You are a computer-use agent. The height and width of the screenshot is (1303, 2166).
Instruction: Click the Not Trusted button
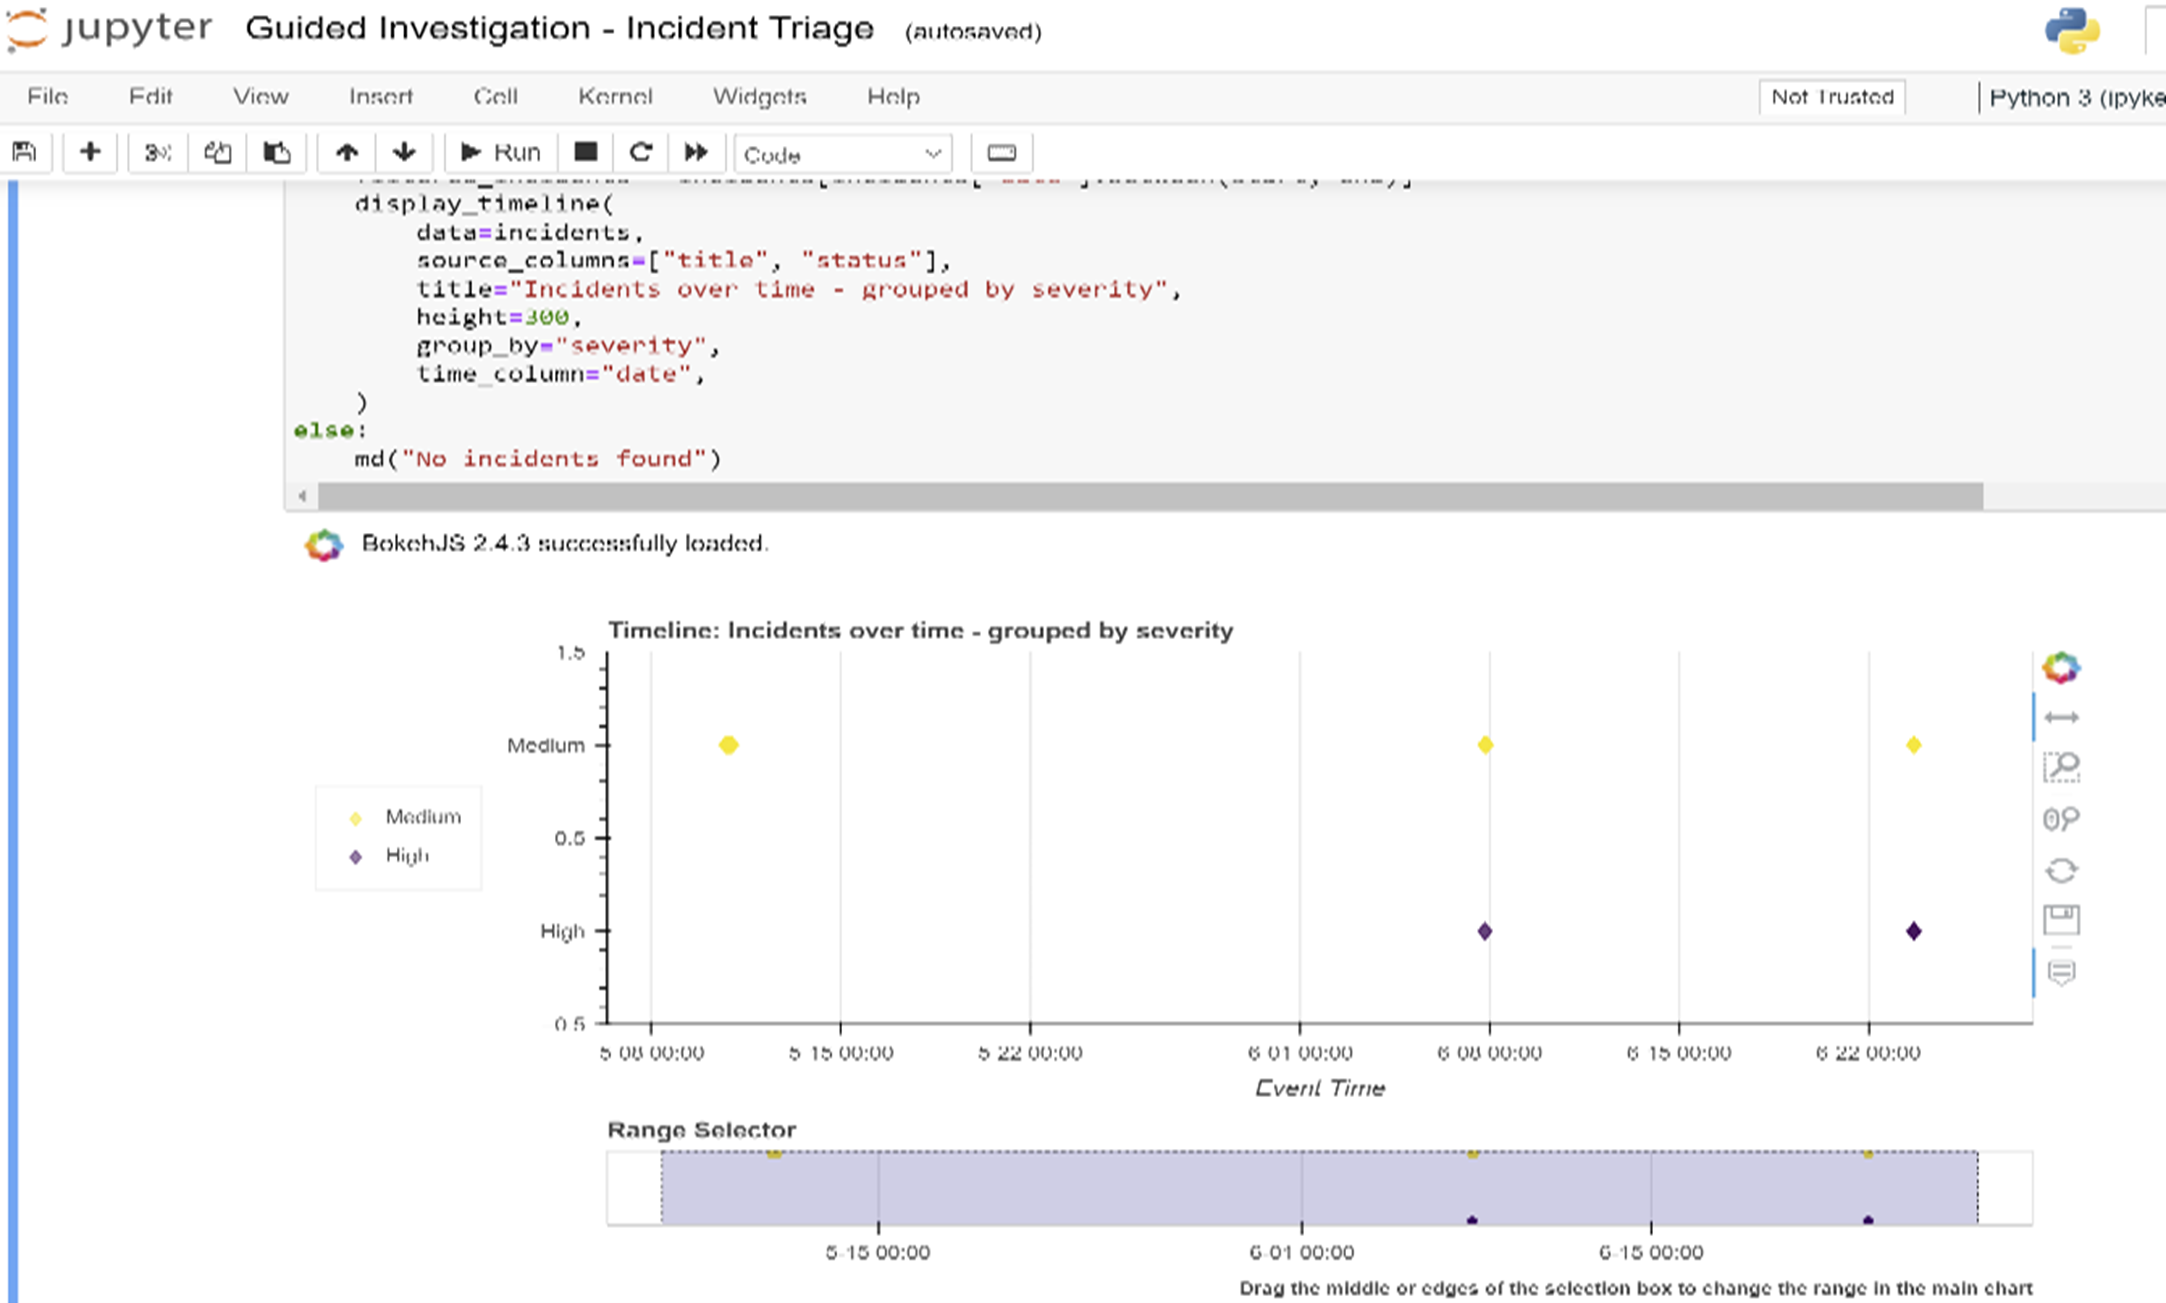1831,96
